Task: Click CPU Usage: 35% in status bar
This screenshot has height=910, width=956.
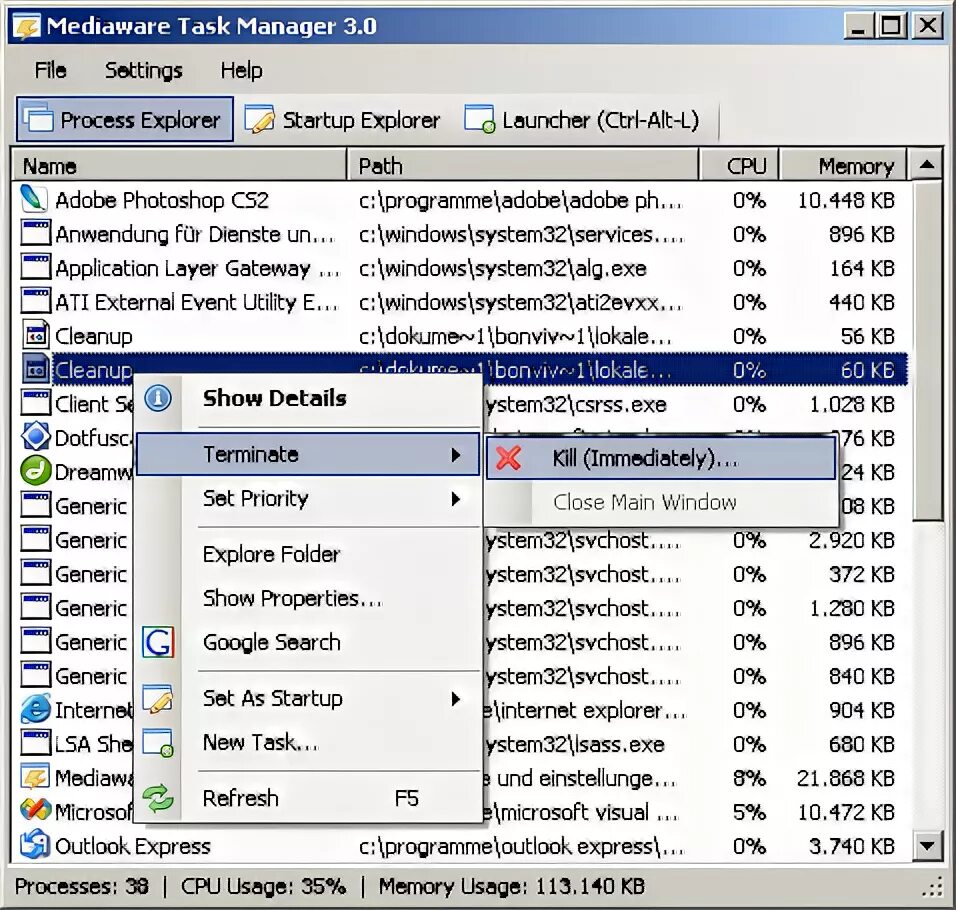Action: point(263,886)
